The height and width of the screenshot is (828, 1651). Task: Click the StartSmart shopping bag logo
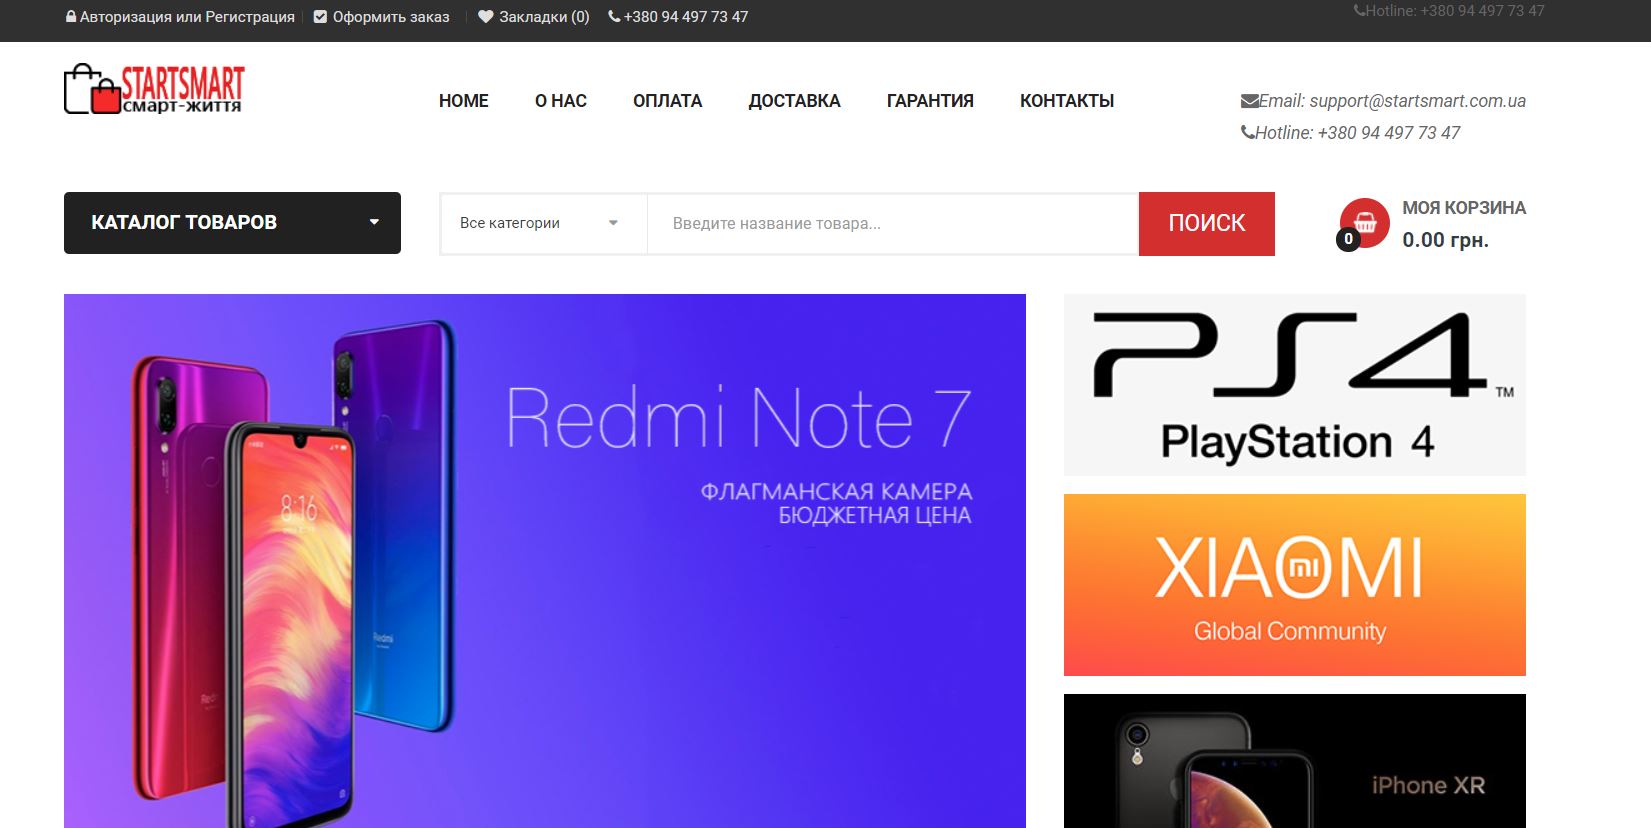(154, 89)
